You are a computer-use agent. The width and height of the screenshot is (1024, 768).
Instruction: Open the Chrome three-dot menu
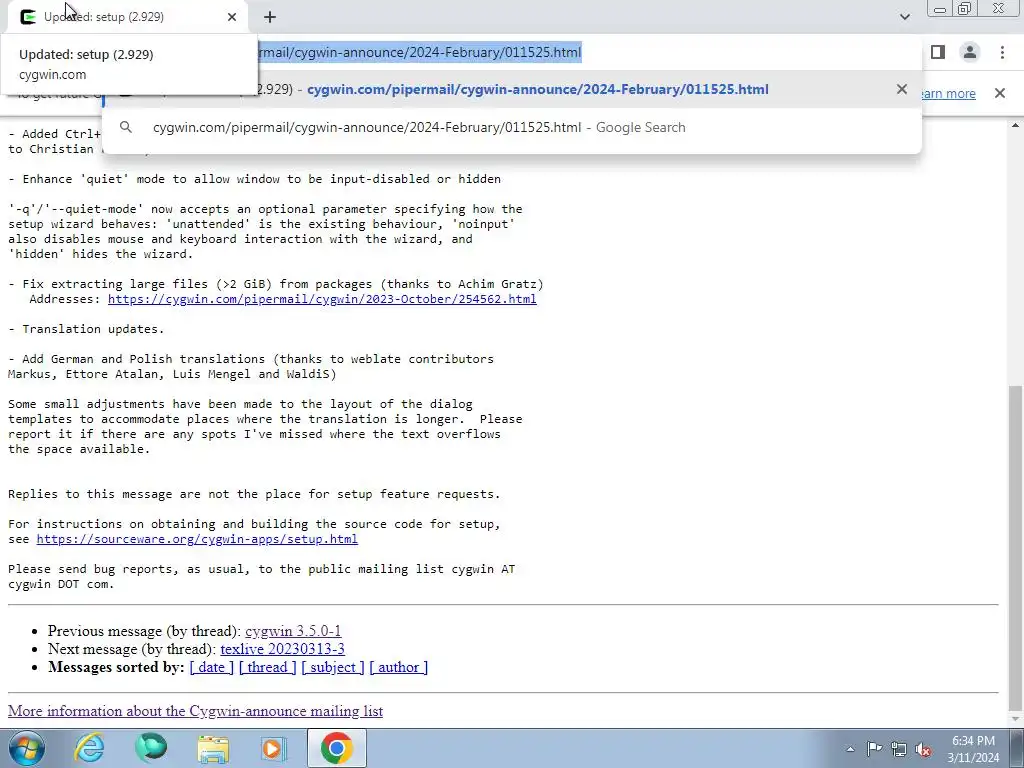1002,52
